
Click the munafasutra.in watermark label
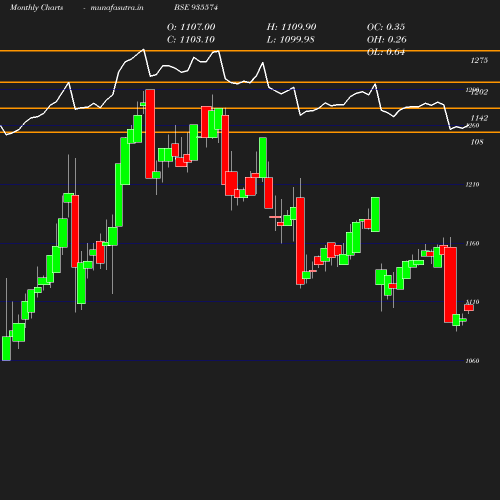117,8
